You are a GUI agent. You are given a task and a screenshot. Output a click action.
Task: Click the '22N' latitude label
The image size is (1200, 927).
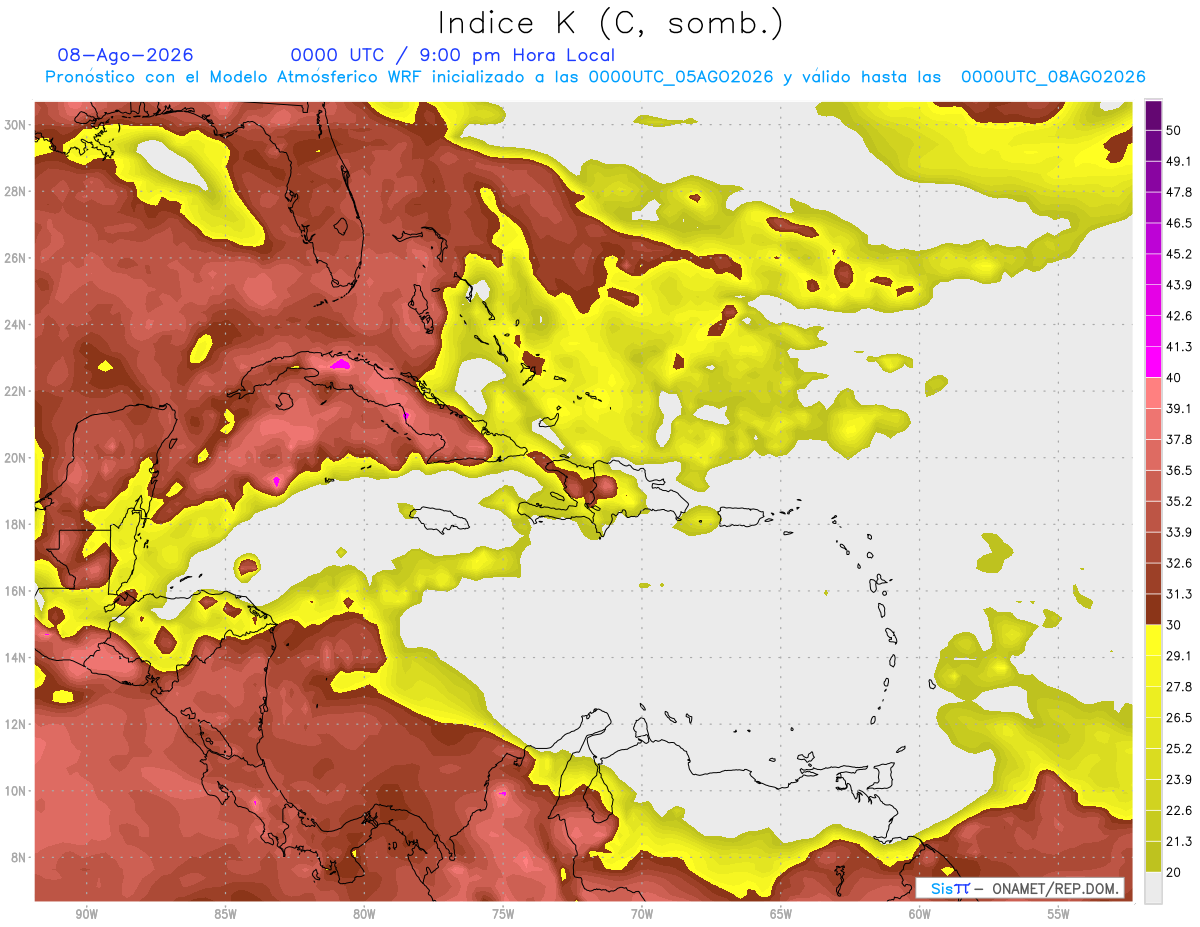(x=16, y=391)
